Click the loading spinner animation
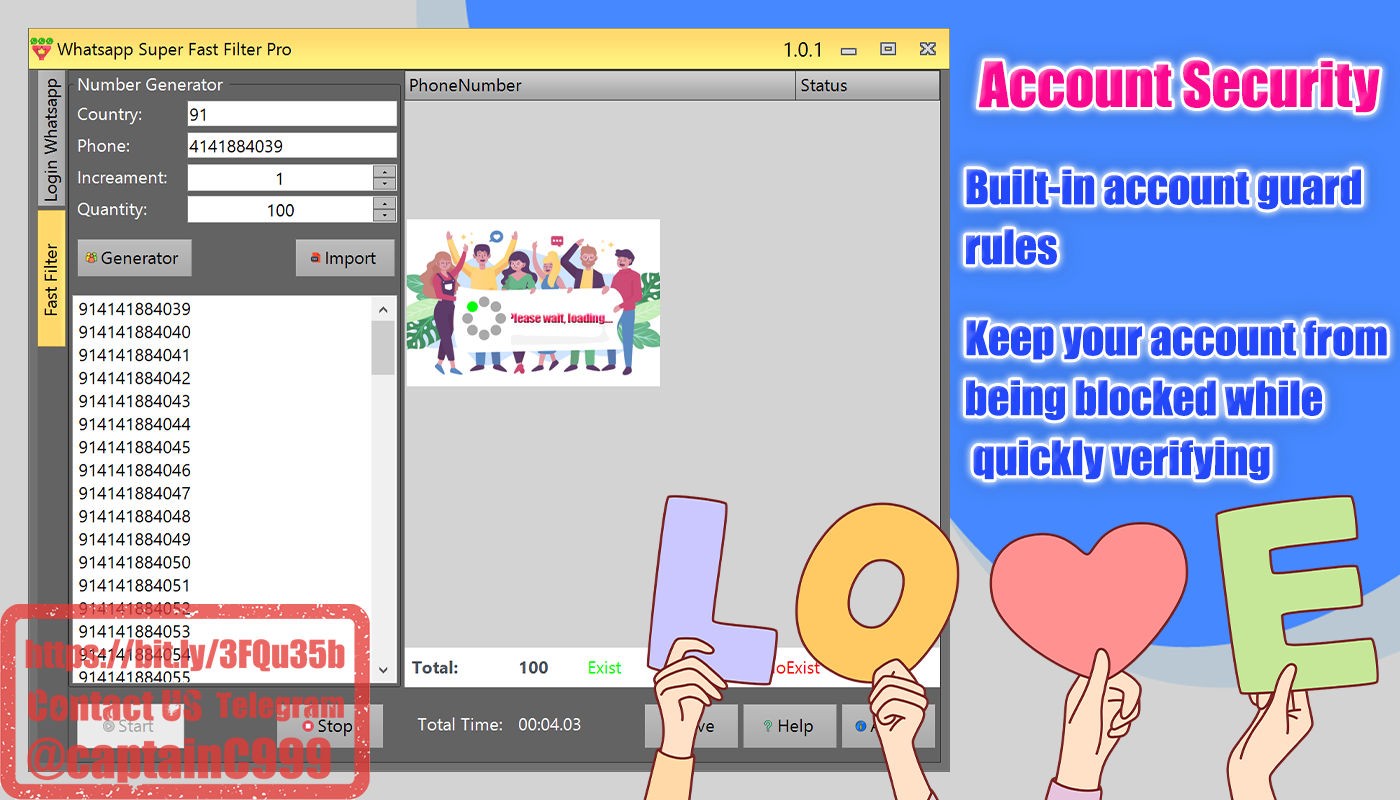 [484, 318]
